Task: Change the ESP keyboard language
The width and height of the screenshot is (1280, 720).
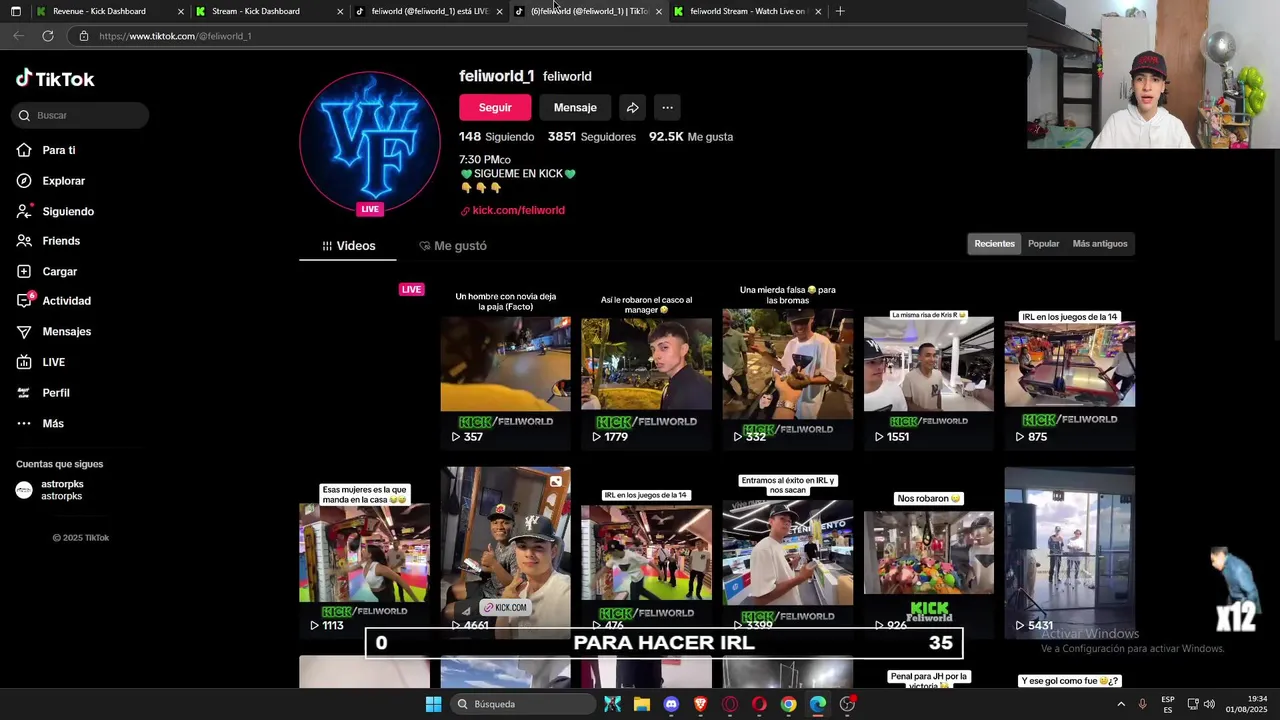Action: click(1168, 704)
